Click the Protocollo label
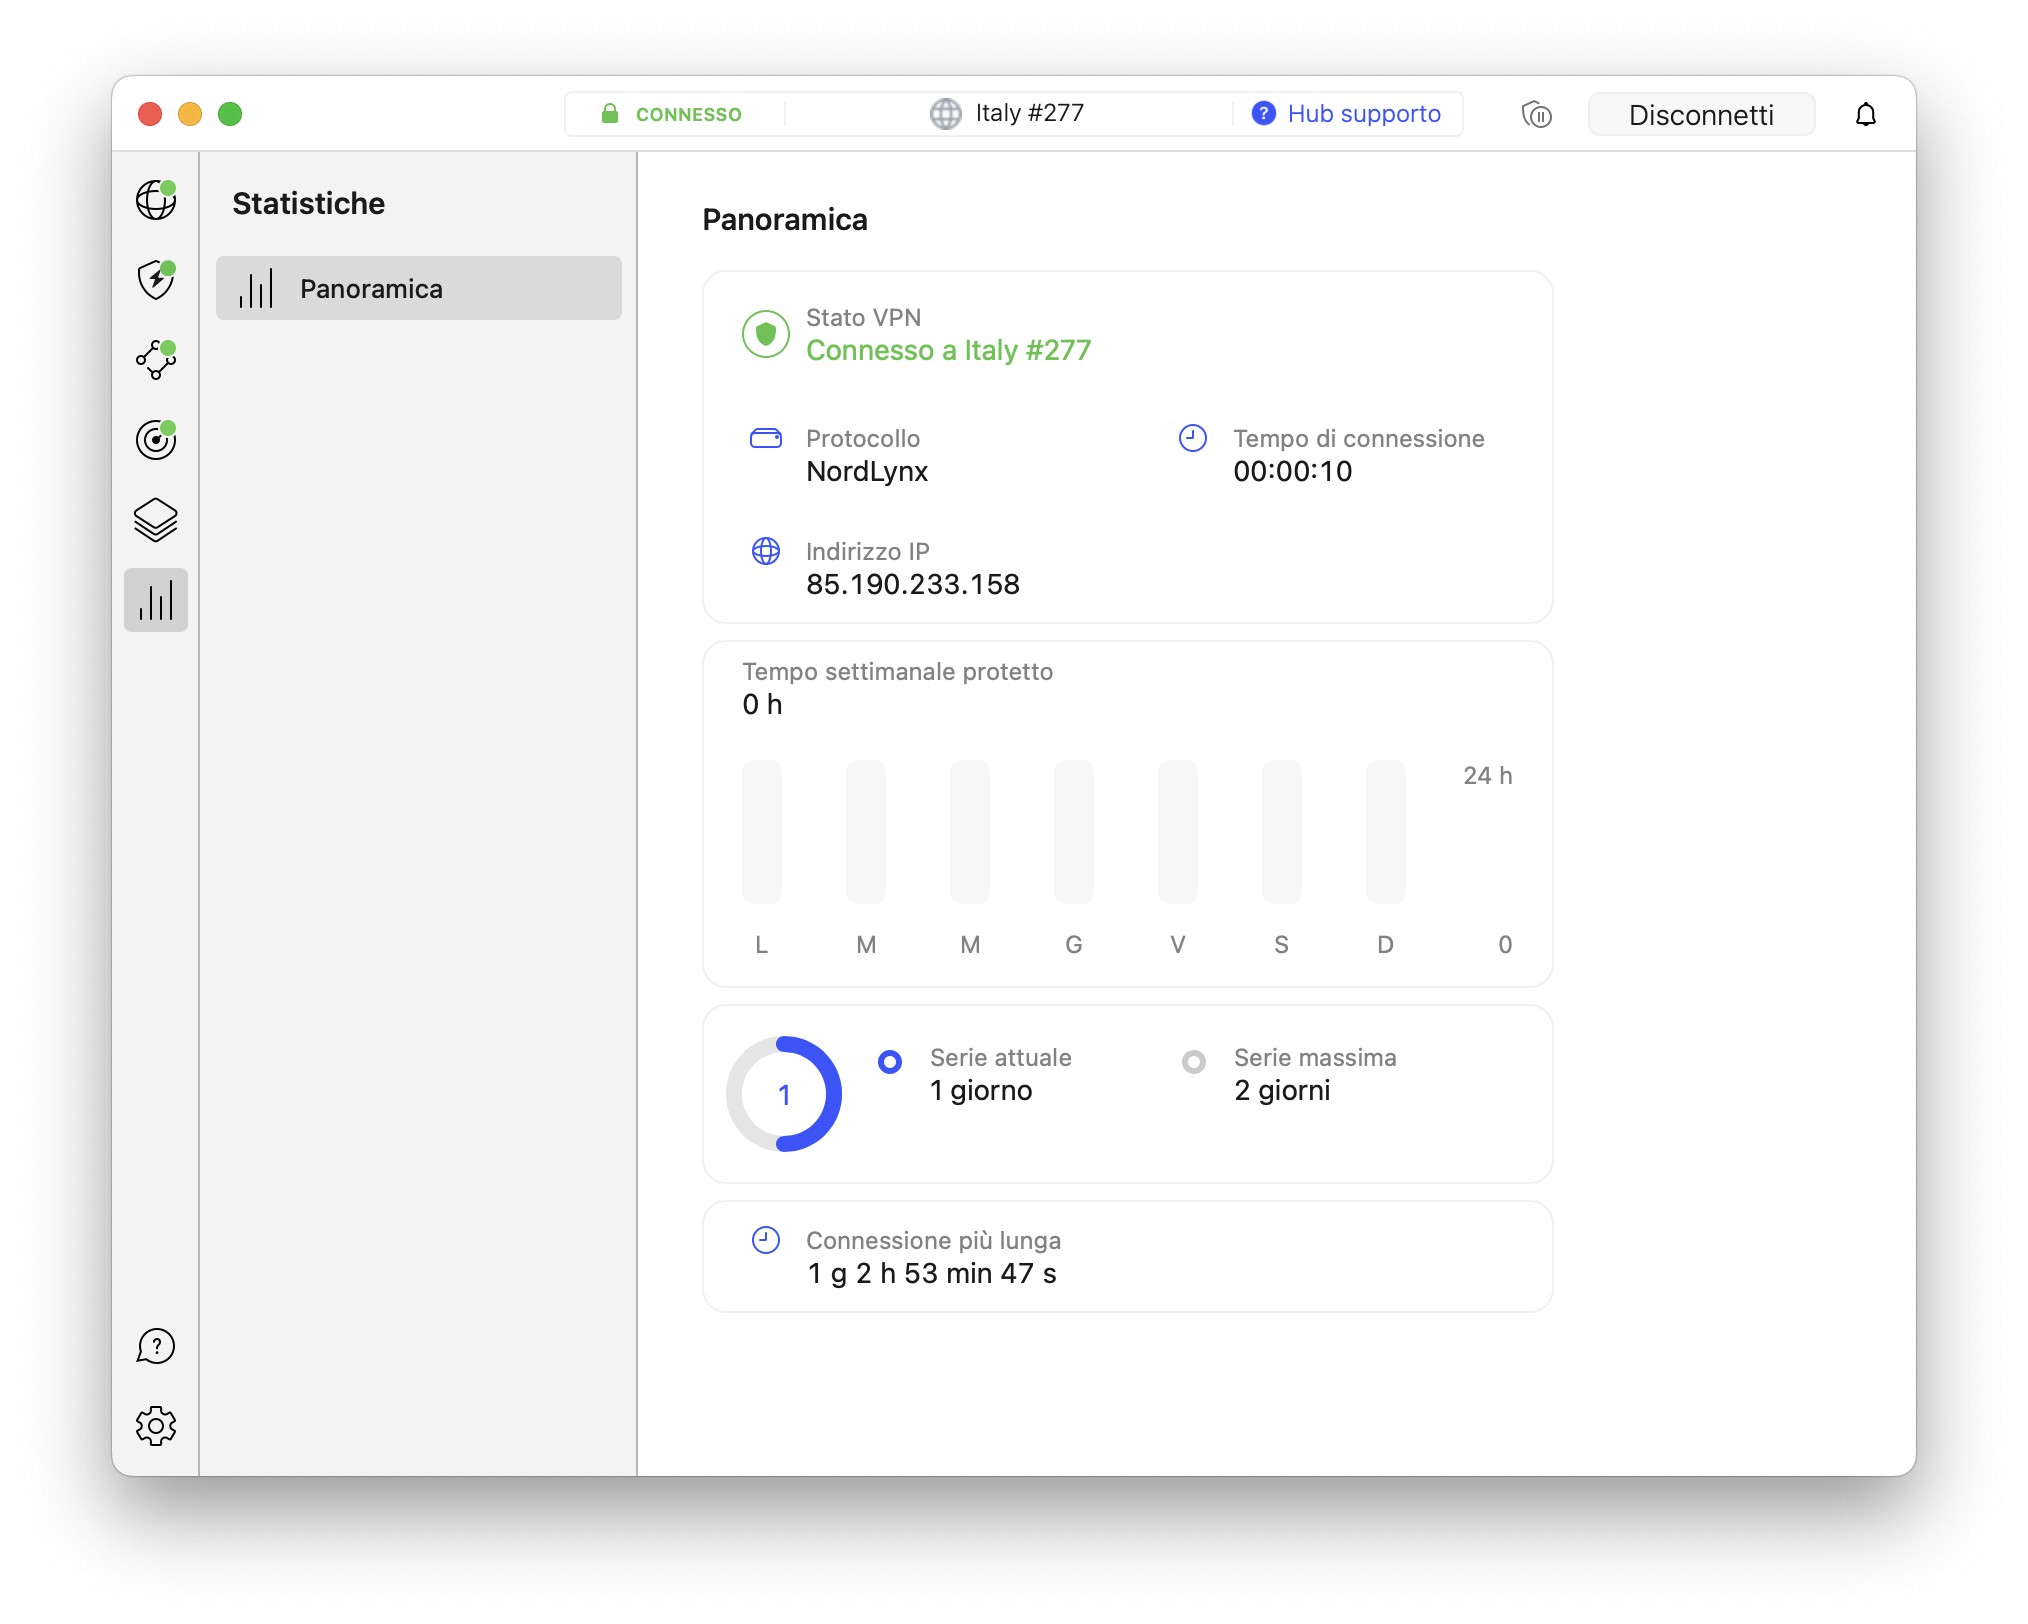The image size is (2028, 1624). pos(863,438)
